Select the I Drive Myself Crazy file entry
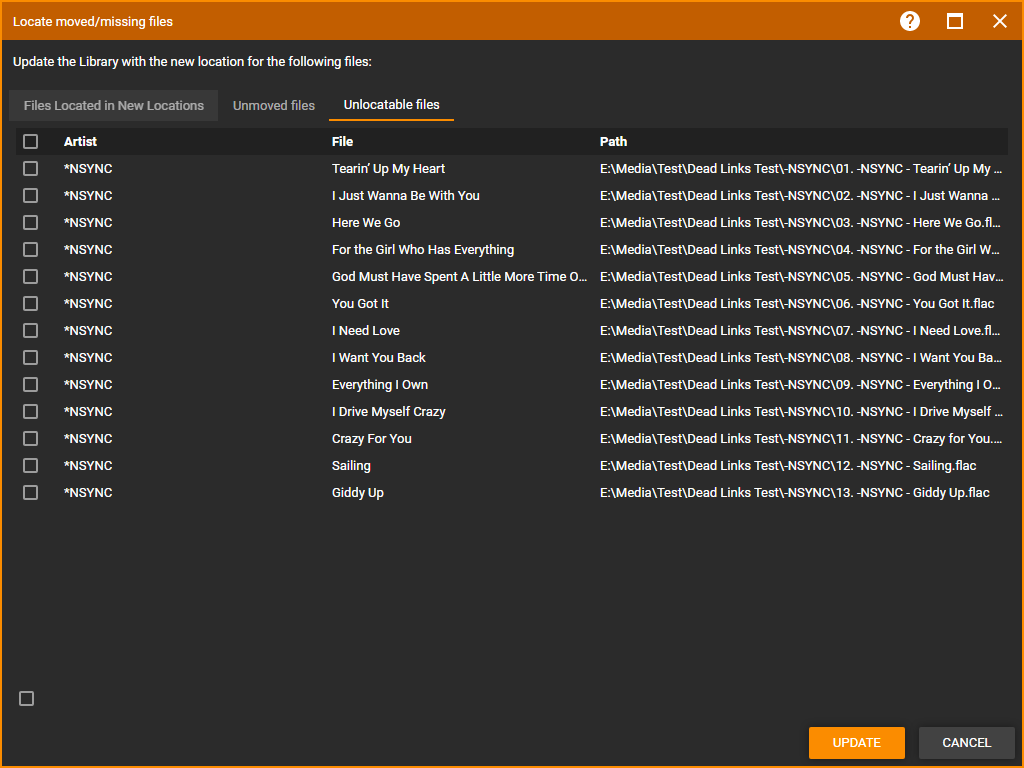This screenshot has height=768, width=1024. pos(388,412)
